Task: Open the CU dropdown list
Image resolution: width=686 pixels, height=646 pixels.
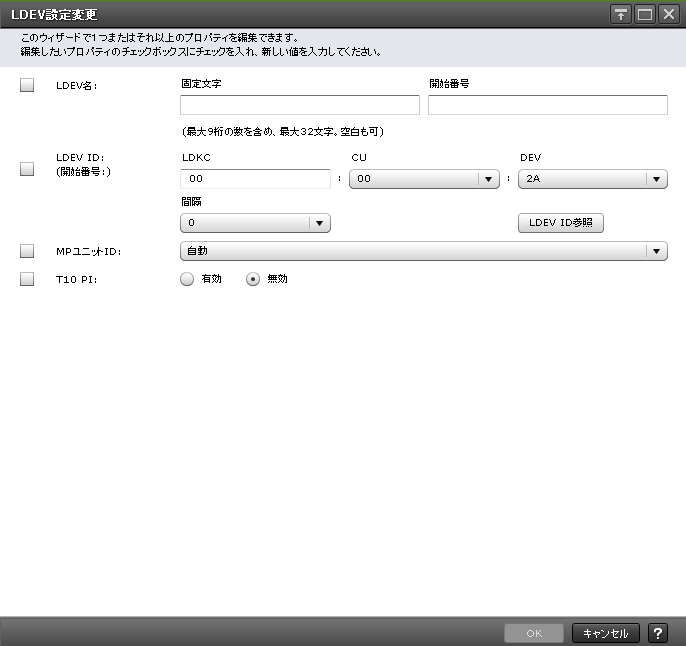Action: coord(487,179)
